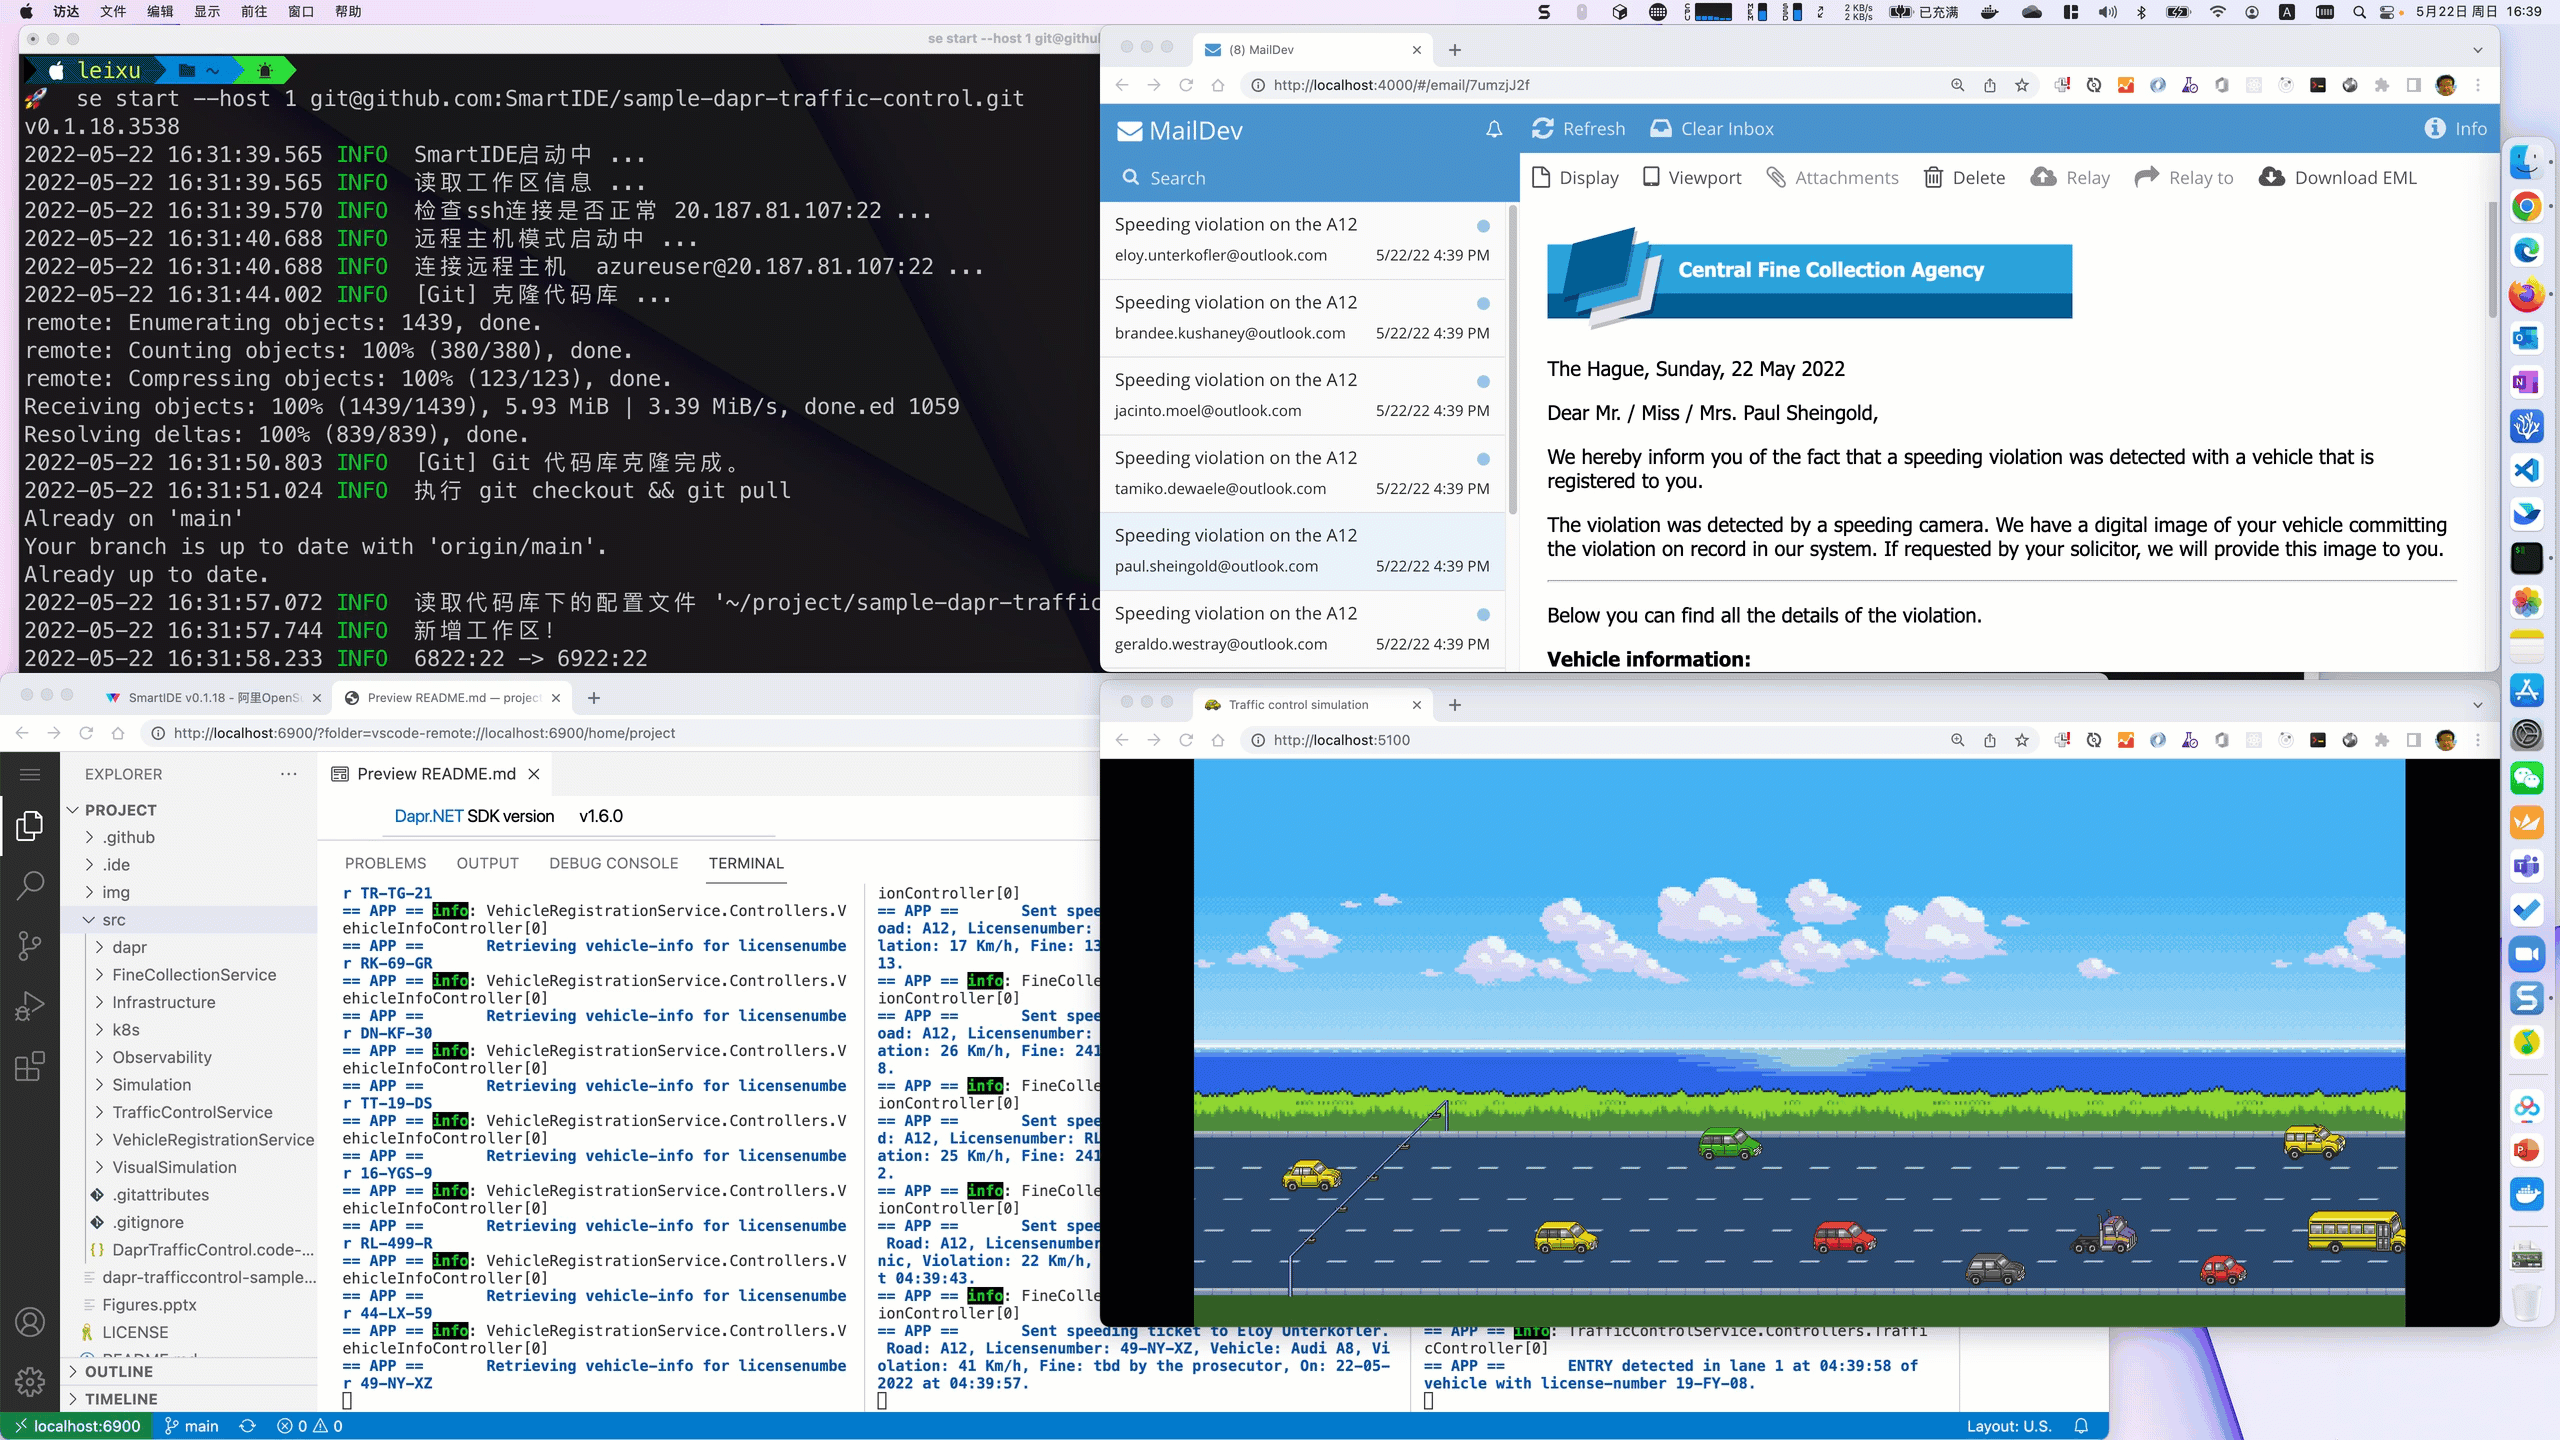Screen dimensions: 2560x1440
Task: Expand the TrafficControlService folder
Action: click(x=192, y=1112)
